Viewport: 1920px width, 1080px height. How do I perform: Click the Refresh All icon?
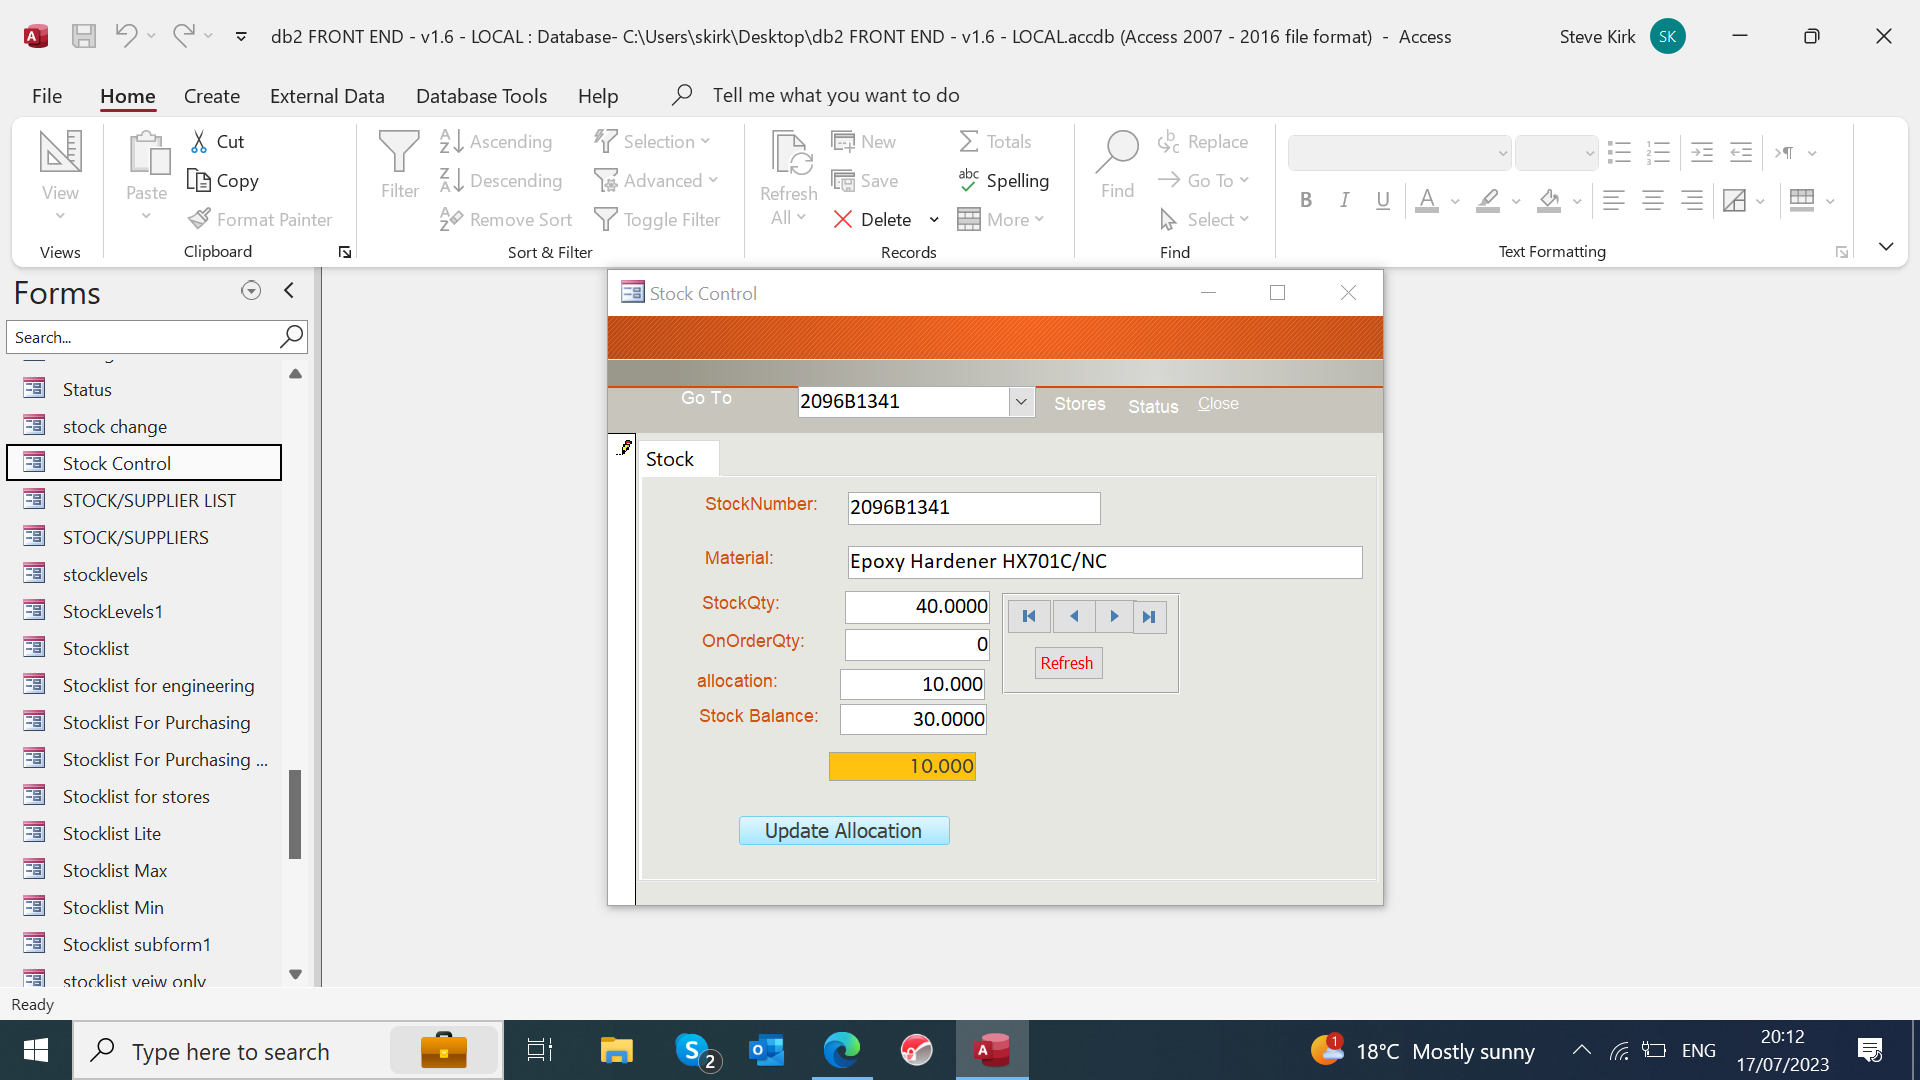coord(790,153)
